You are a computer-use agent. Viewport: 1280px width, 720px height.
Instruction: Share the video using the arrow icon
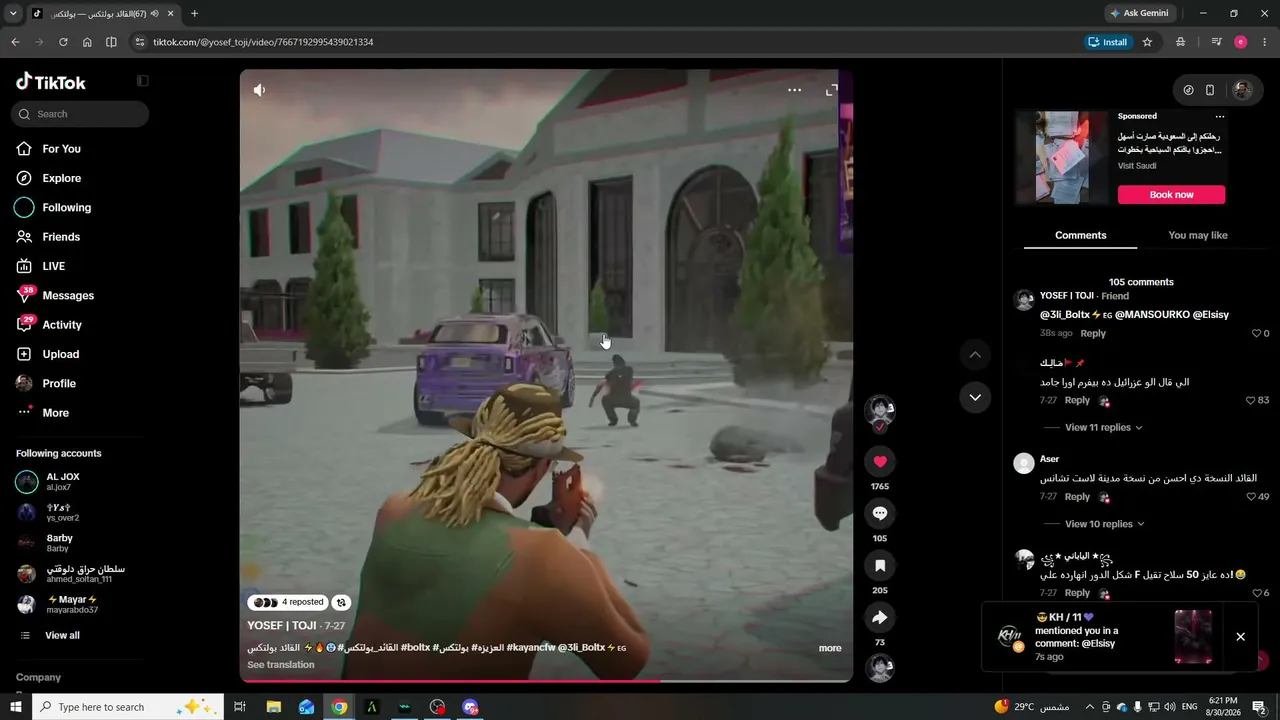pos(880,618)
